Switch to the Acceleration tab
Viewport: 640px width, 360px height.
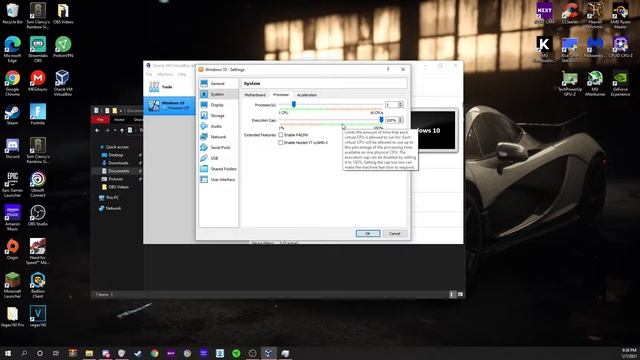click(x=307, y=95)
